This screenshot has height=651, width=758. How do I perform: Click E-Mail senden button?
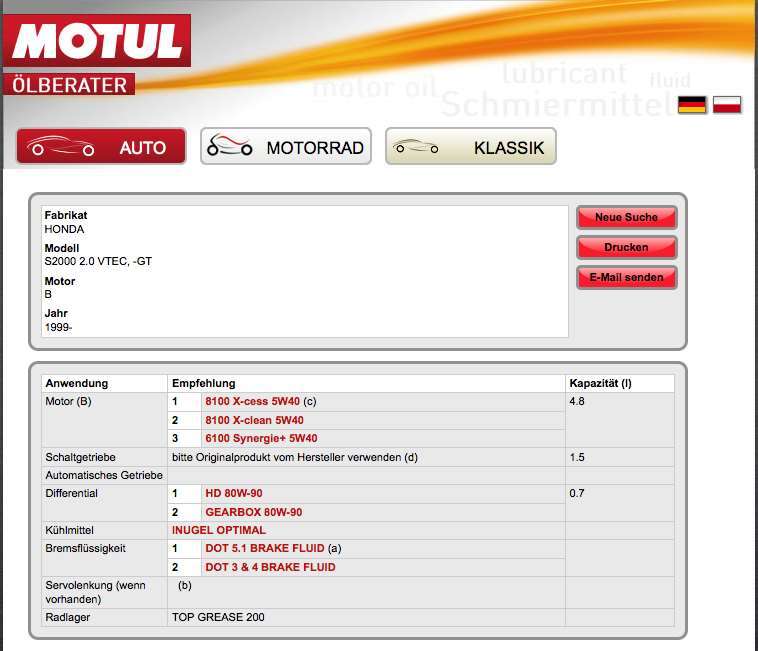626,277
